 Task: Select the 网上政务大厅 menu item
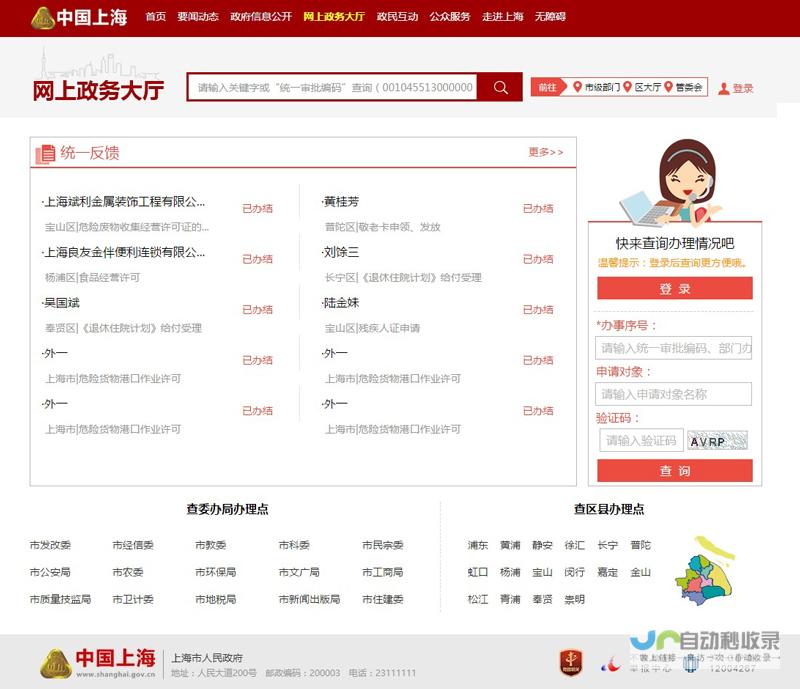coord(334,17)
